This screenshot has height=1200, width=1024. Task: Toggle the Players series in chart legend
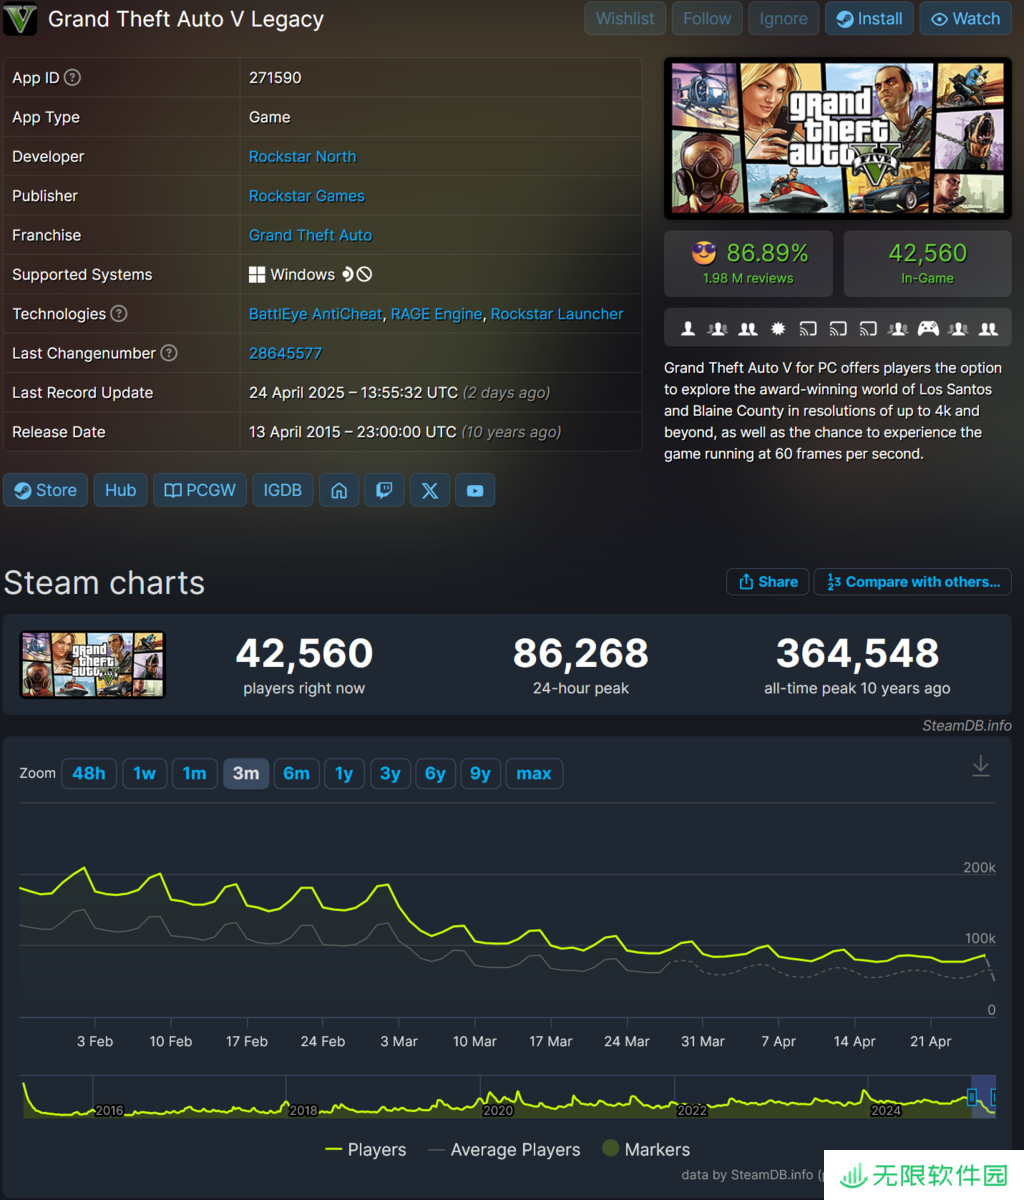[x=366, y=1150]
